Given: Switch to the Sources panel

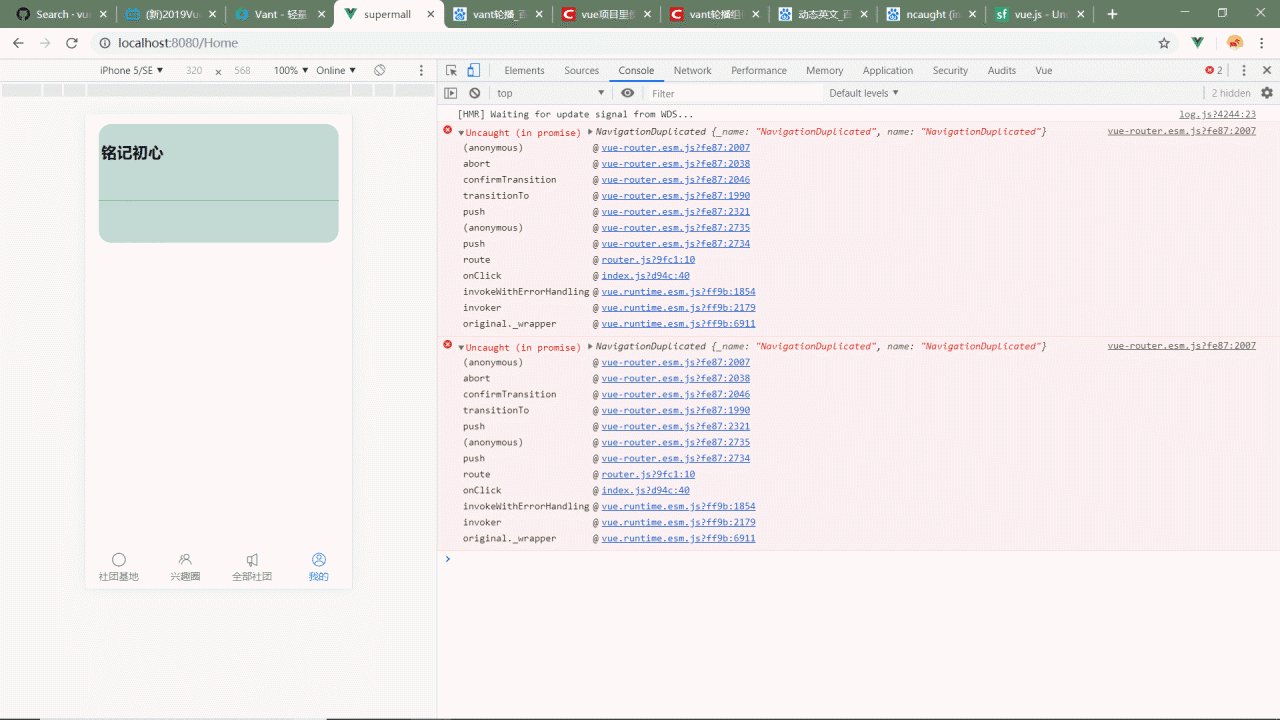Looking at the screenshot, I should (581, 70).
